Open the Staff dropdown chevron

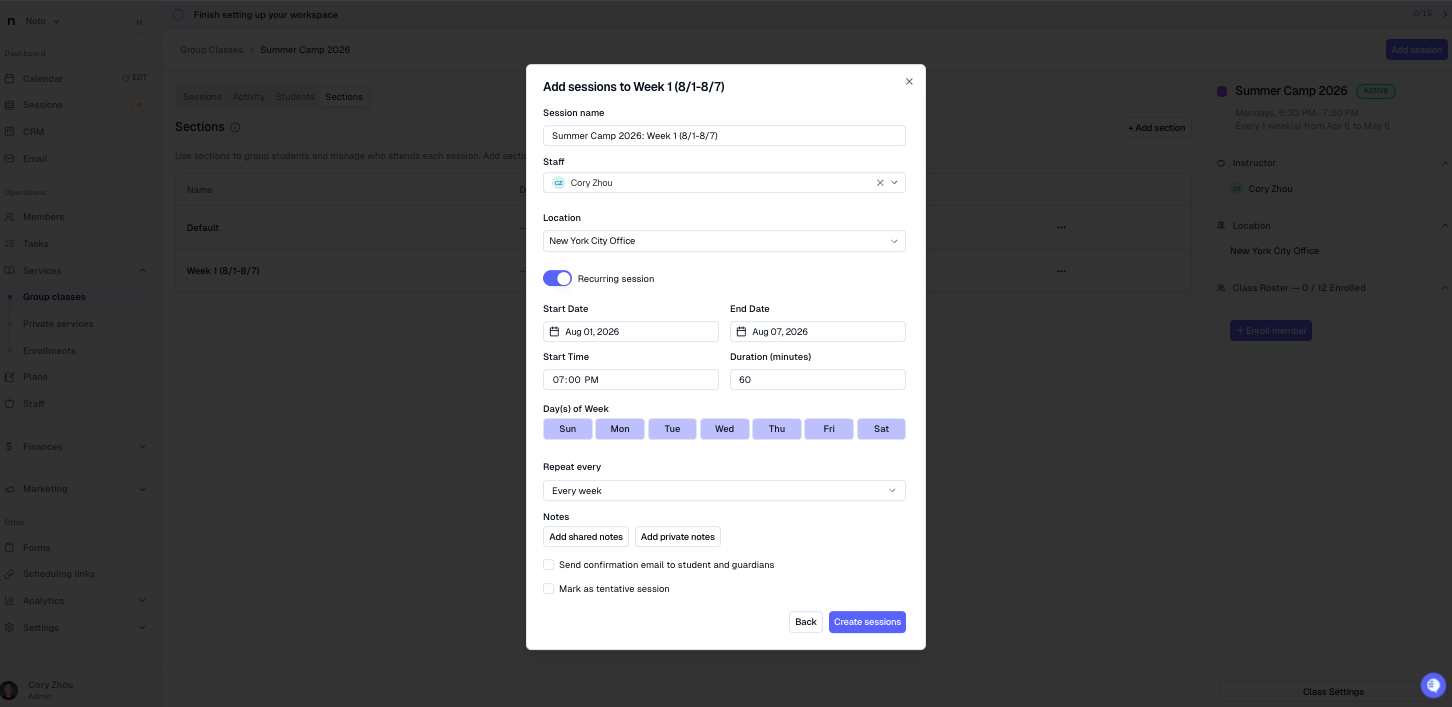coord(894,183)
